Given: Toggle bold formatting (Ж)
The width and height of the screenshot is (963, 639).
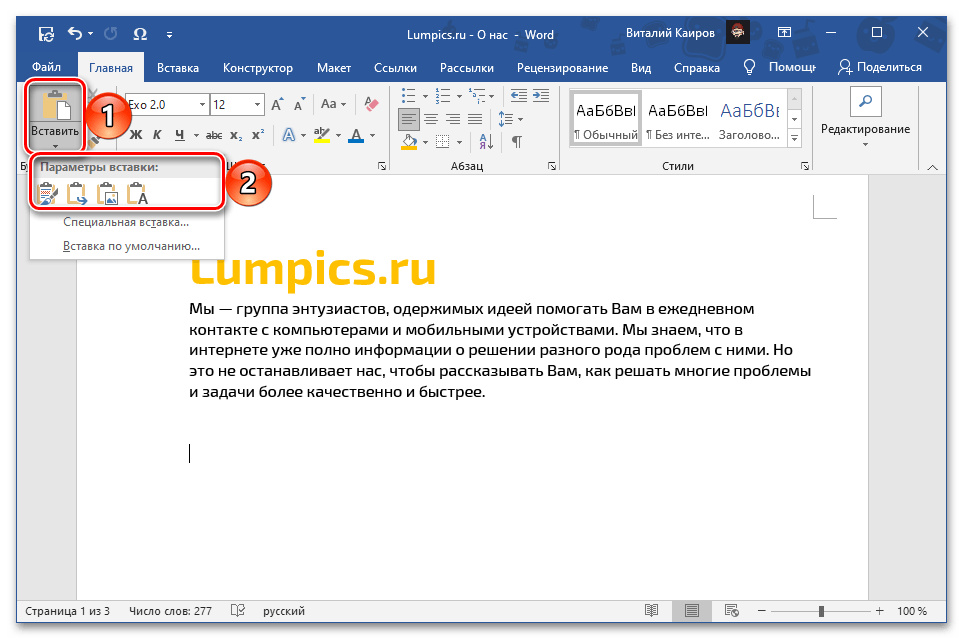Looking at the screenshot, I should [x=137, y=135].
